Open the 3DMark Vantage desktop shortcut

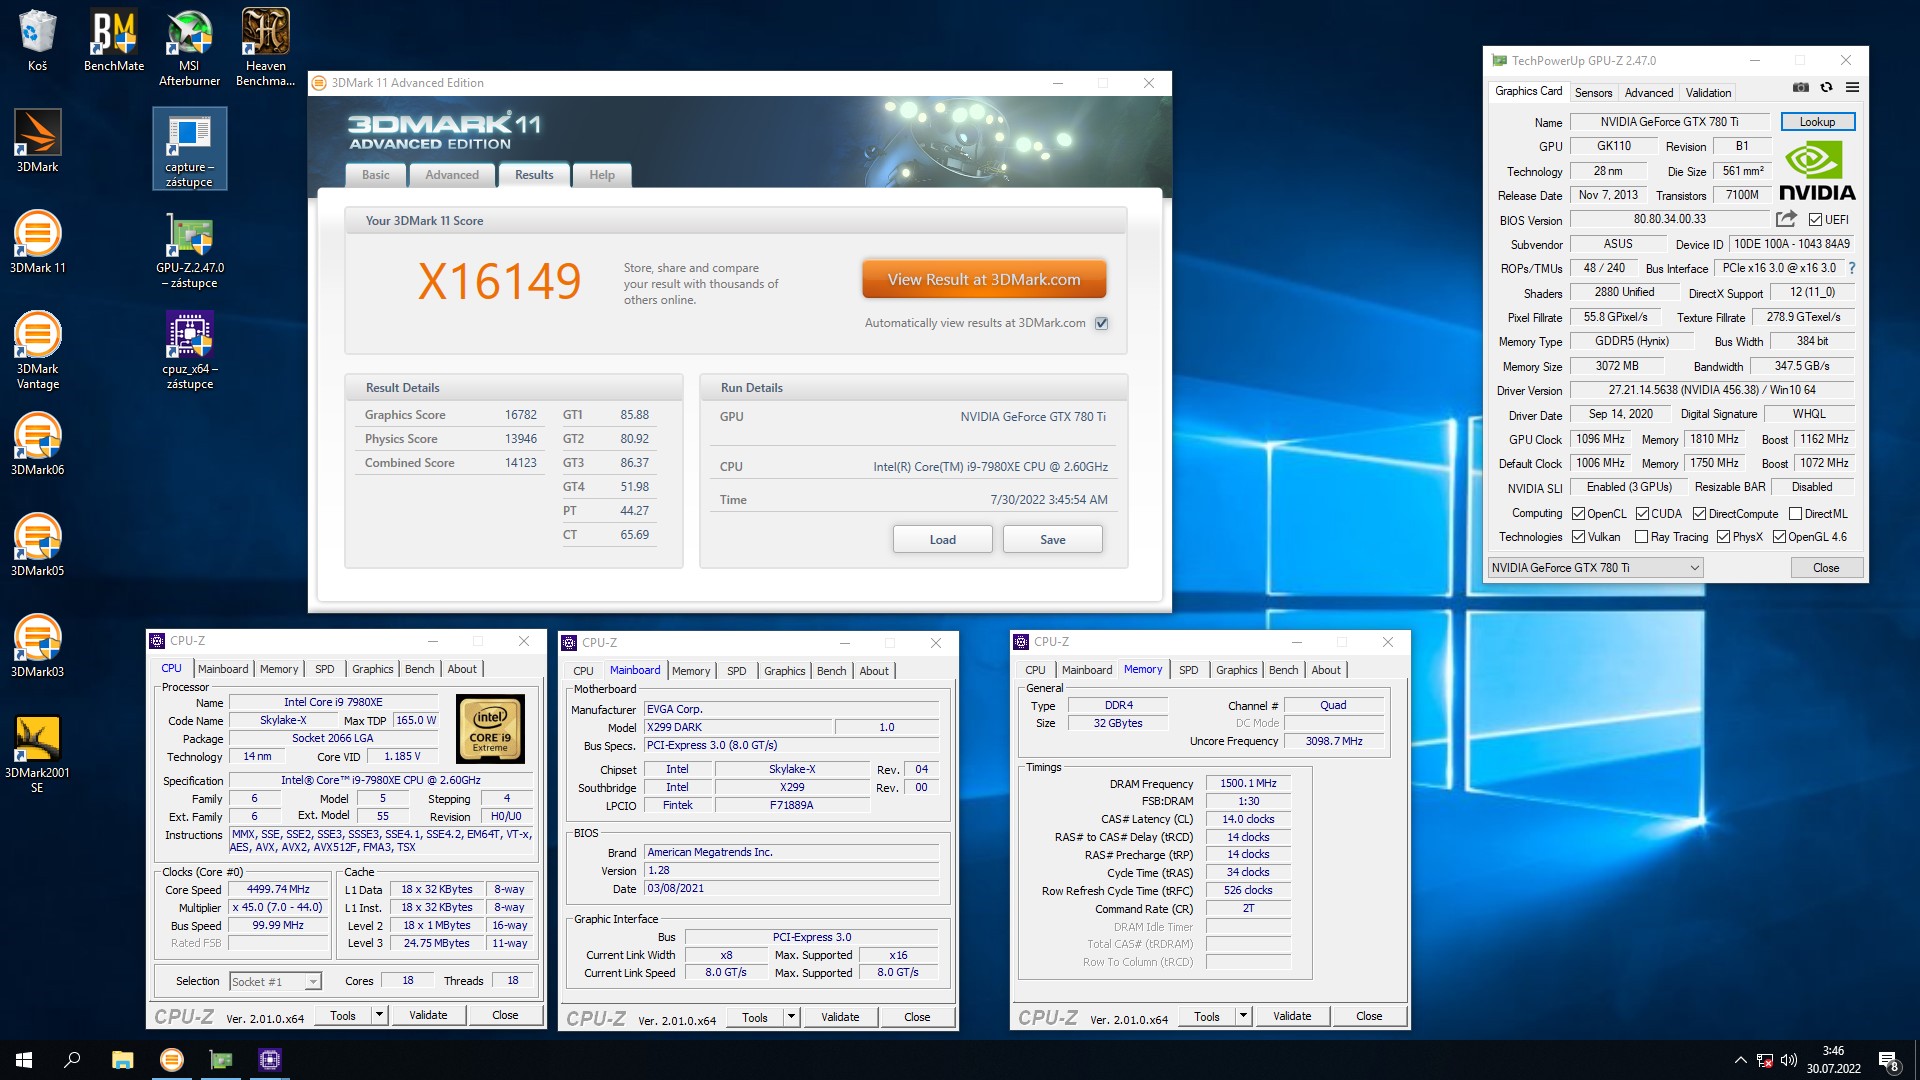pos(37,350)
